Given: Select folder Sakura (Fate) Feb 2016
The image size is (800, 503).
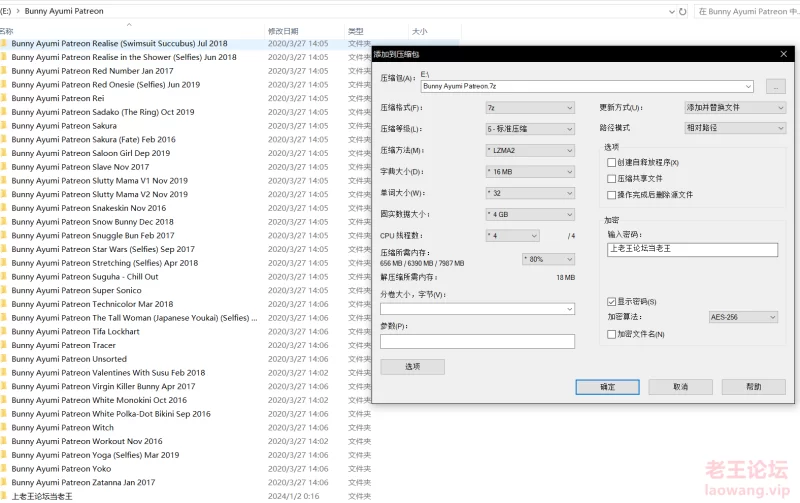Looking at the screenshot, I should 93,140.
